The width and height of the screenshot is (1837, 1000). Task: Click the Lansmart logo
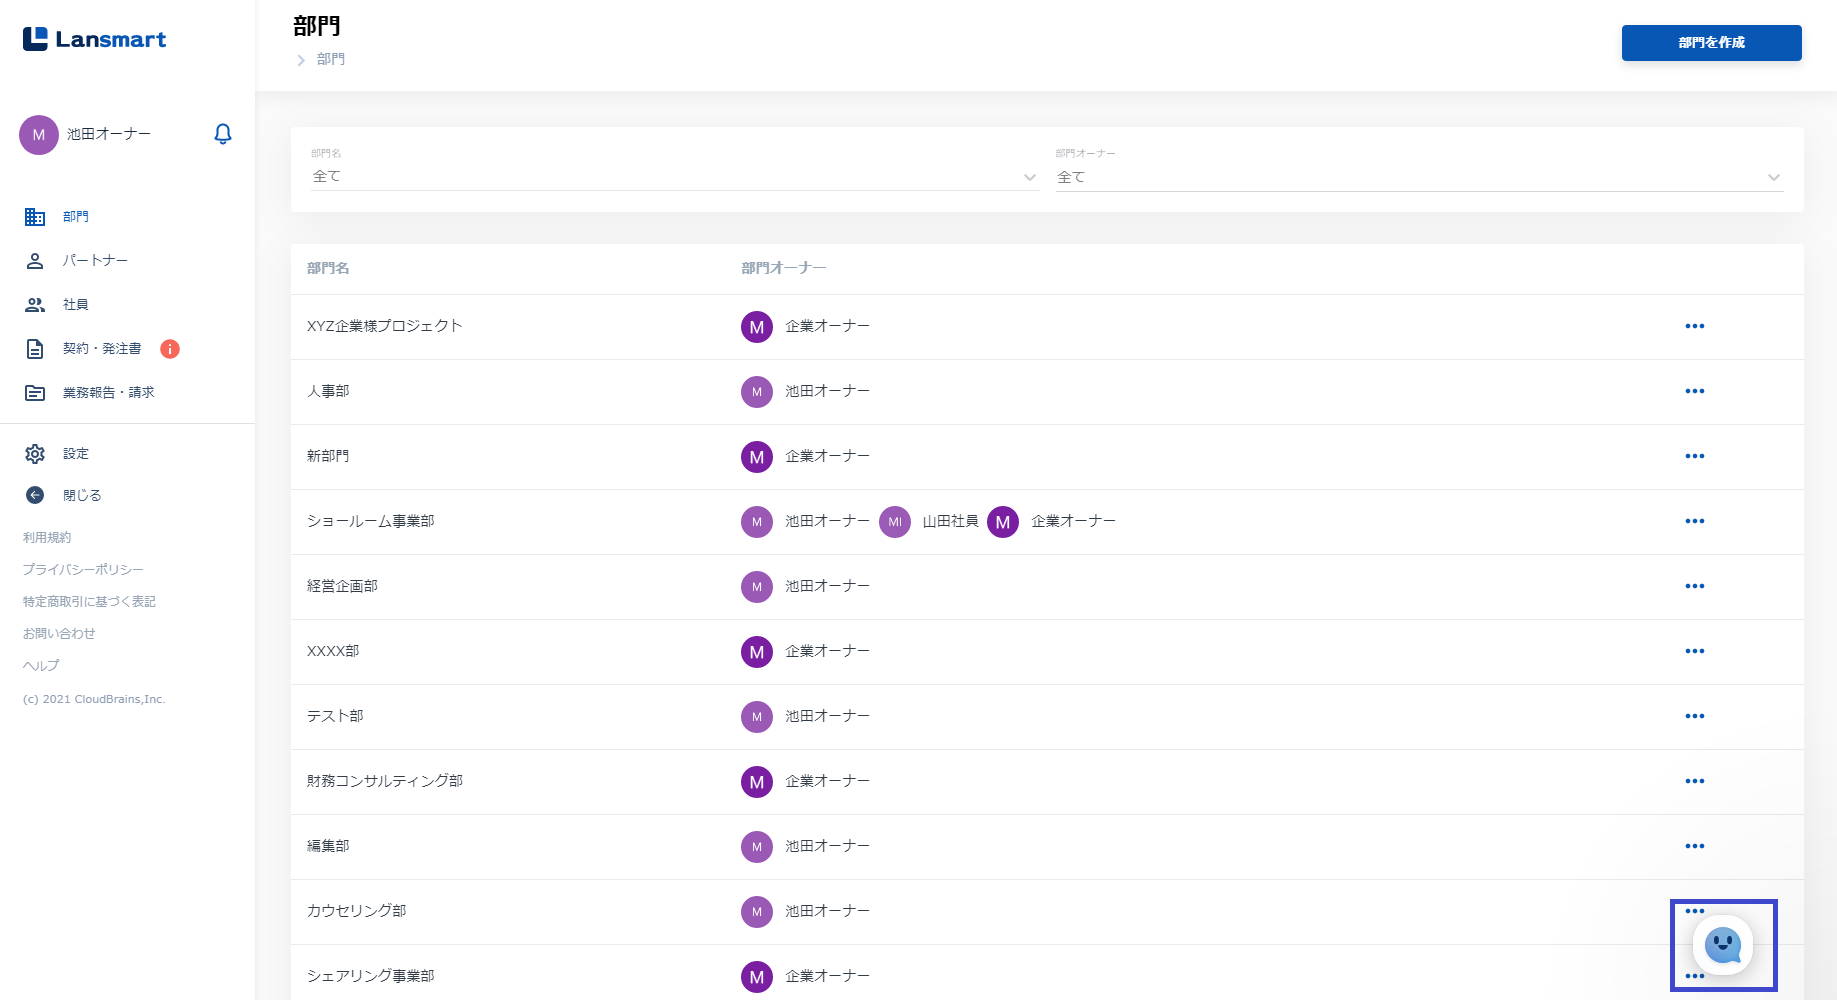95,39
